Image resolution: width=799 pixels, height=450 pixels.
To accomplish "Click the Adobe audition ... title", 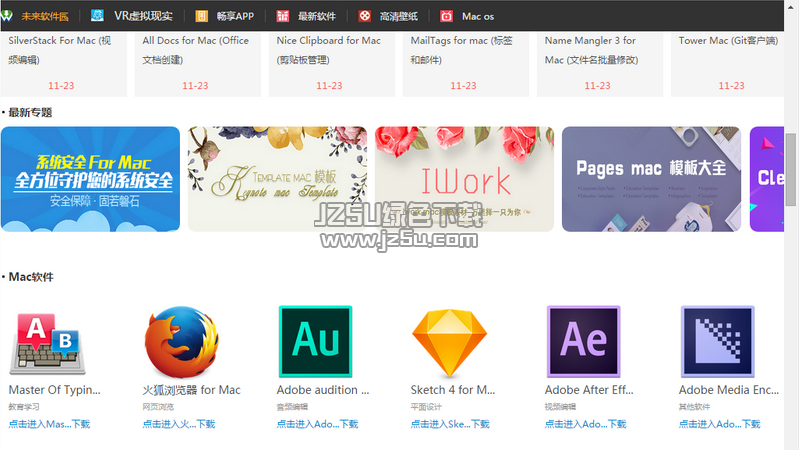I will (323, 390).
